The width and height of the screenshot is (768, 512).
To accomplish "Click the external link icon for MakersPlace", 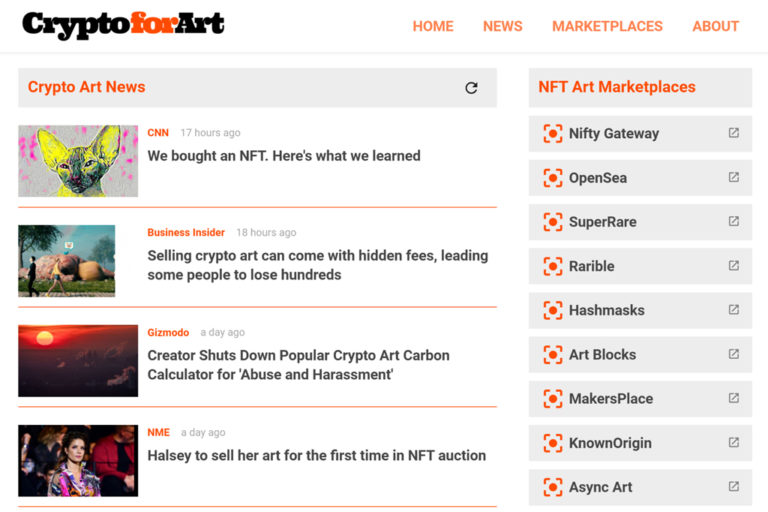I will coord(733,398).
